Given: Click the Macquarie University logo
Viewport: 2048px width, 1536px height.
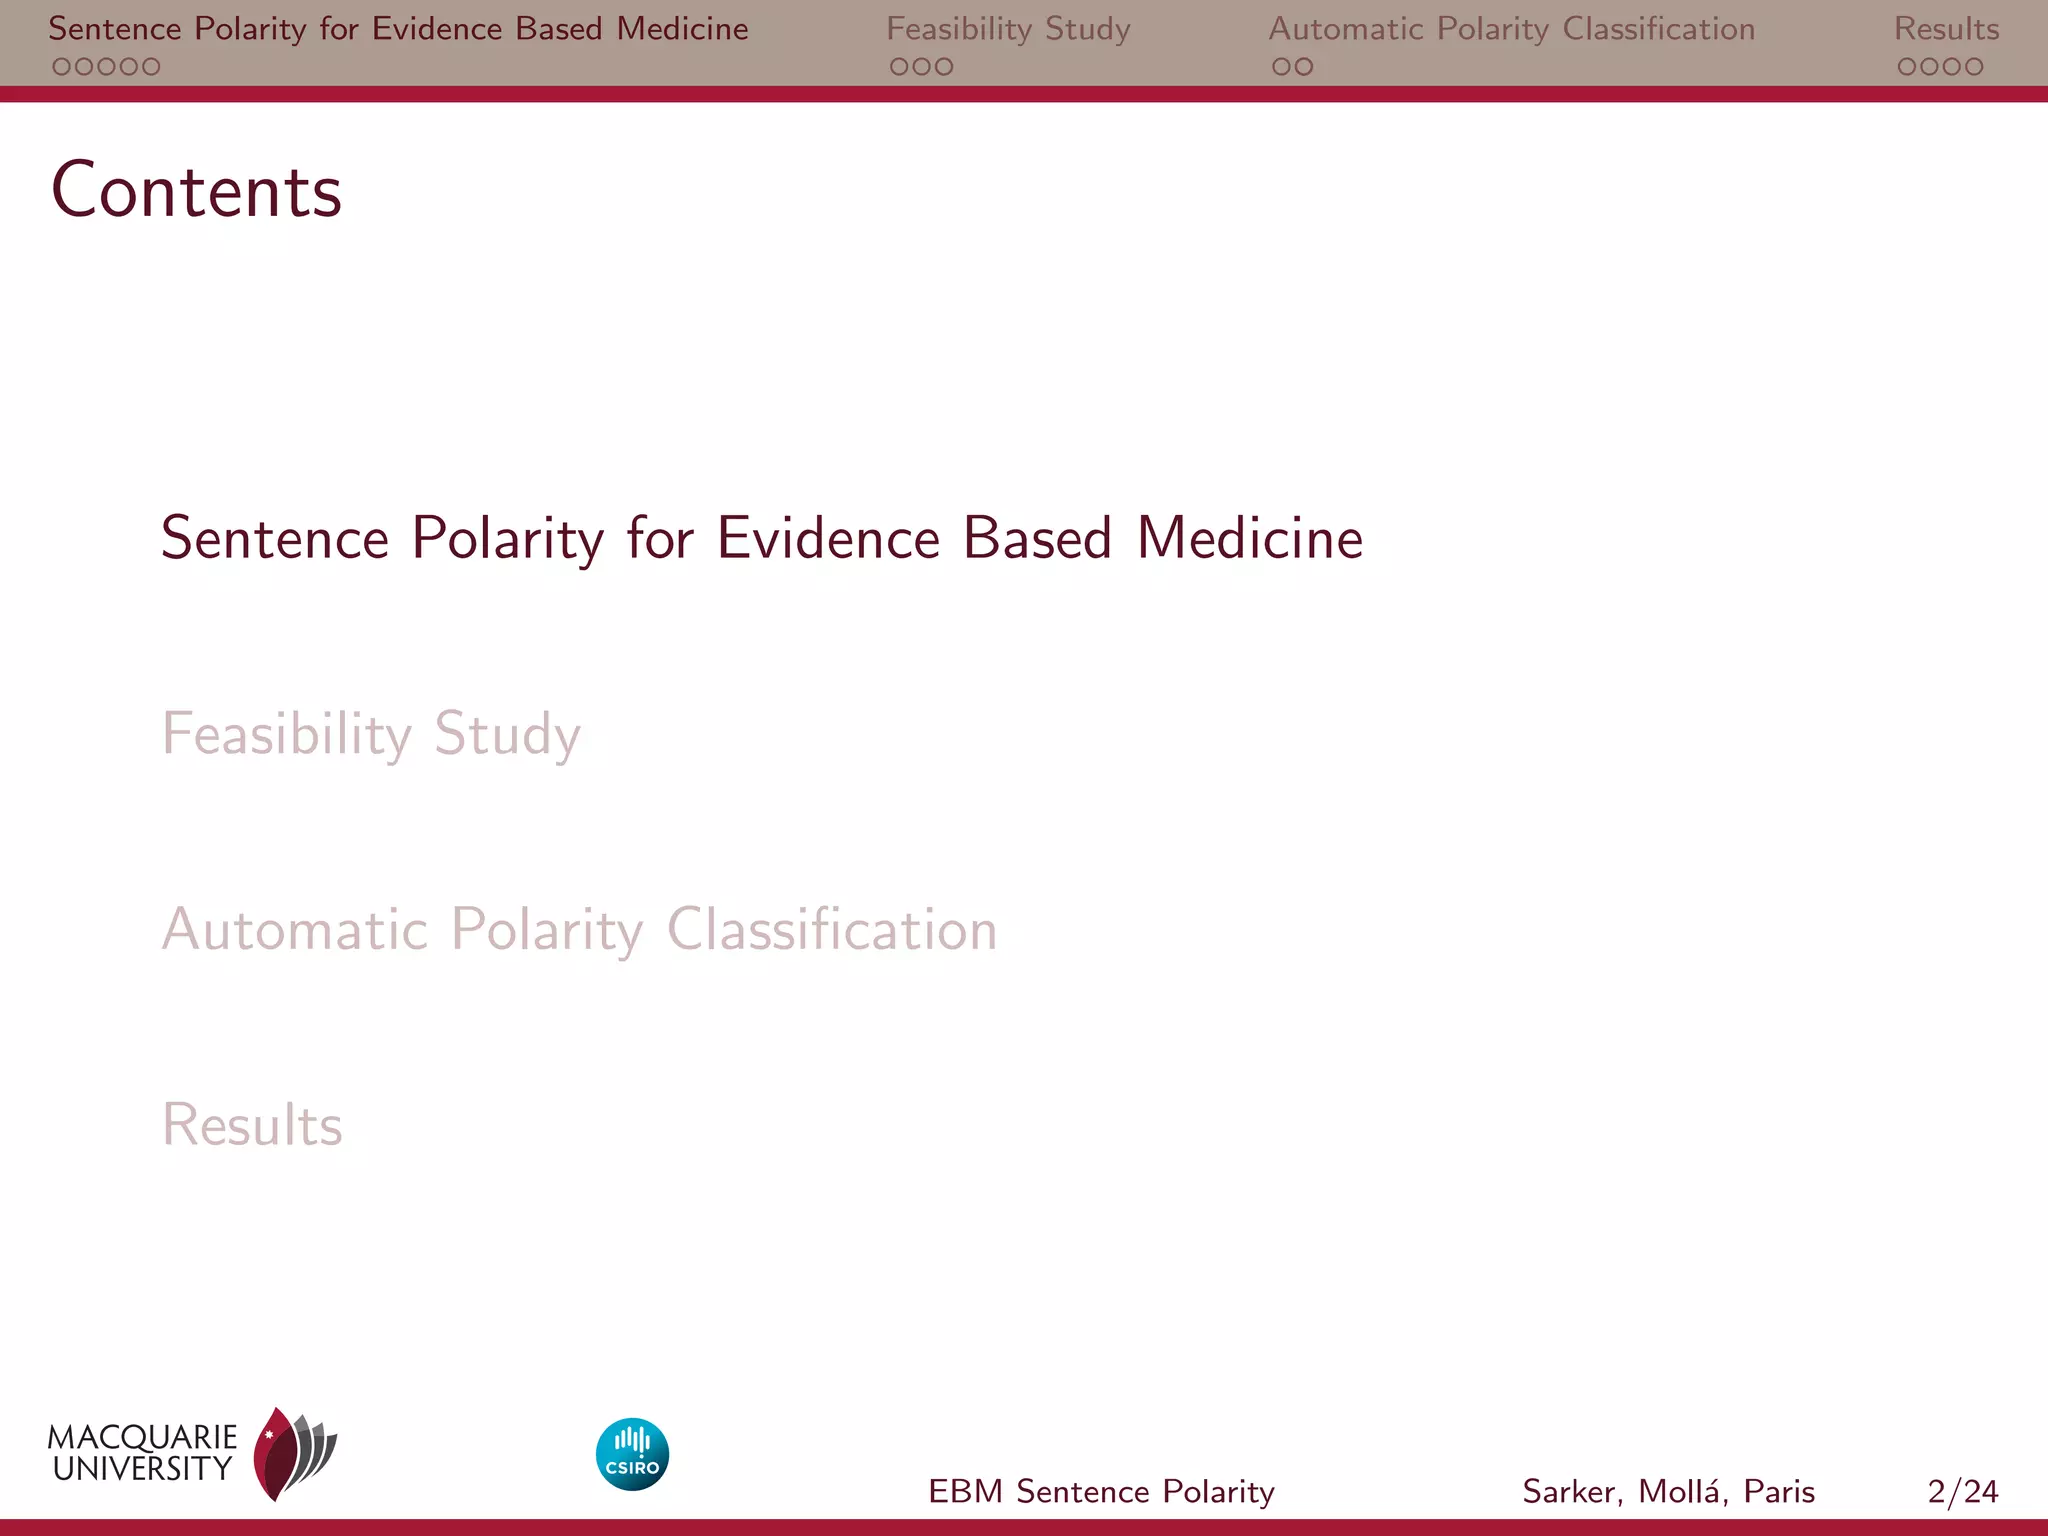Looking at the screenshot, I should [x=192, y=1453].
